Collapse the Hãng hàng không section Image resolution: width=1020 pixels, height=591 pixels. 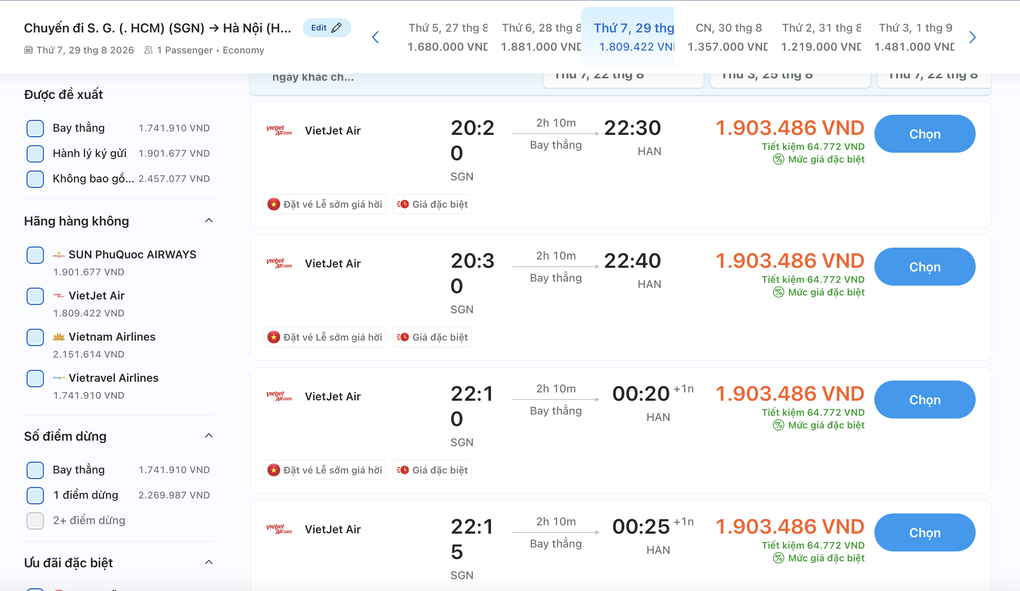coord(209,220)
